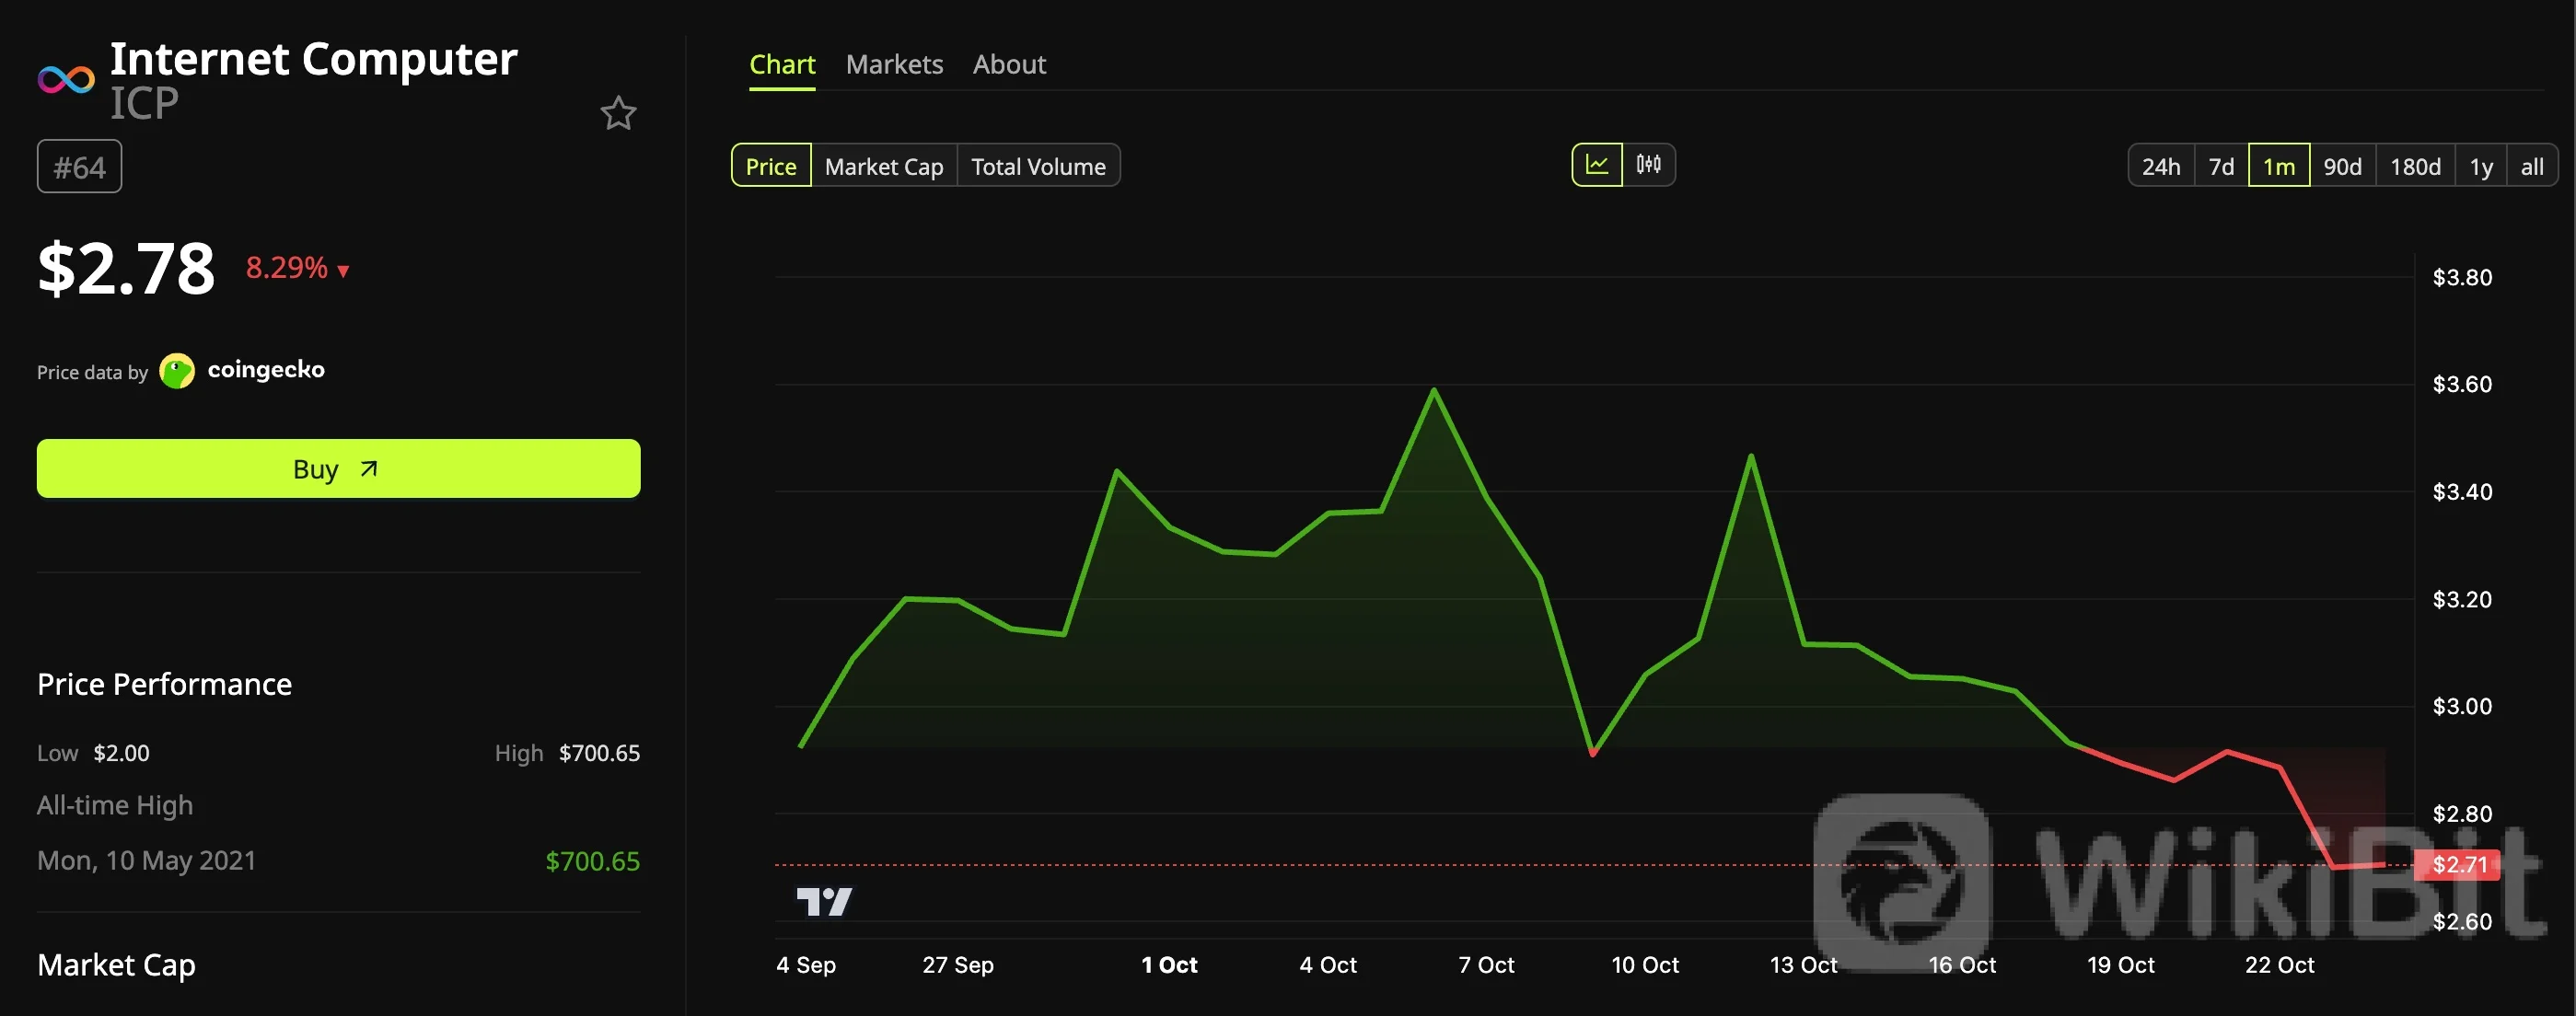Click the Internet Computer infinity logo
Viewport: 2576px width, 1016px height.
(66, 79)
